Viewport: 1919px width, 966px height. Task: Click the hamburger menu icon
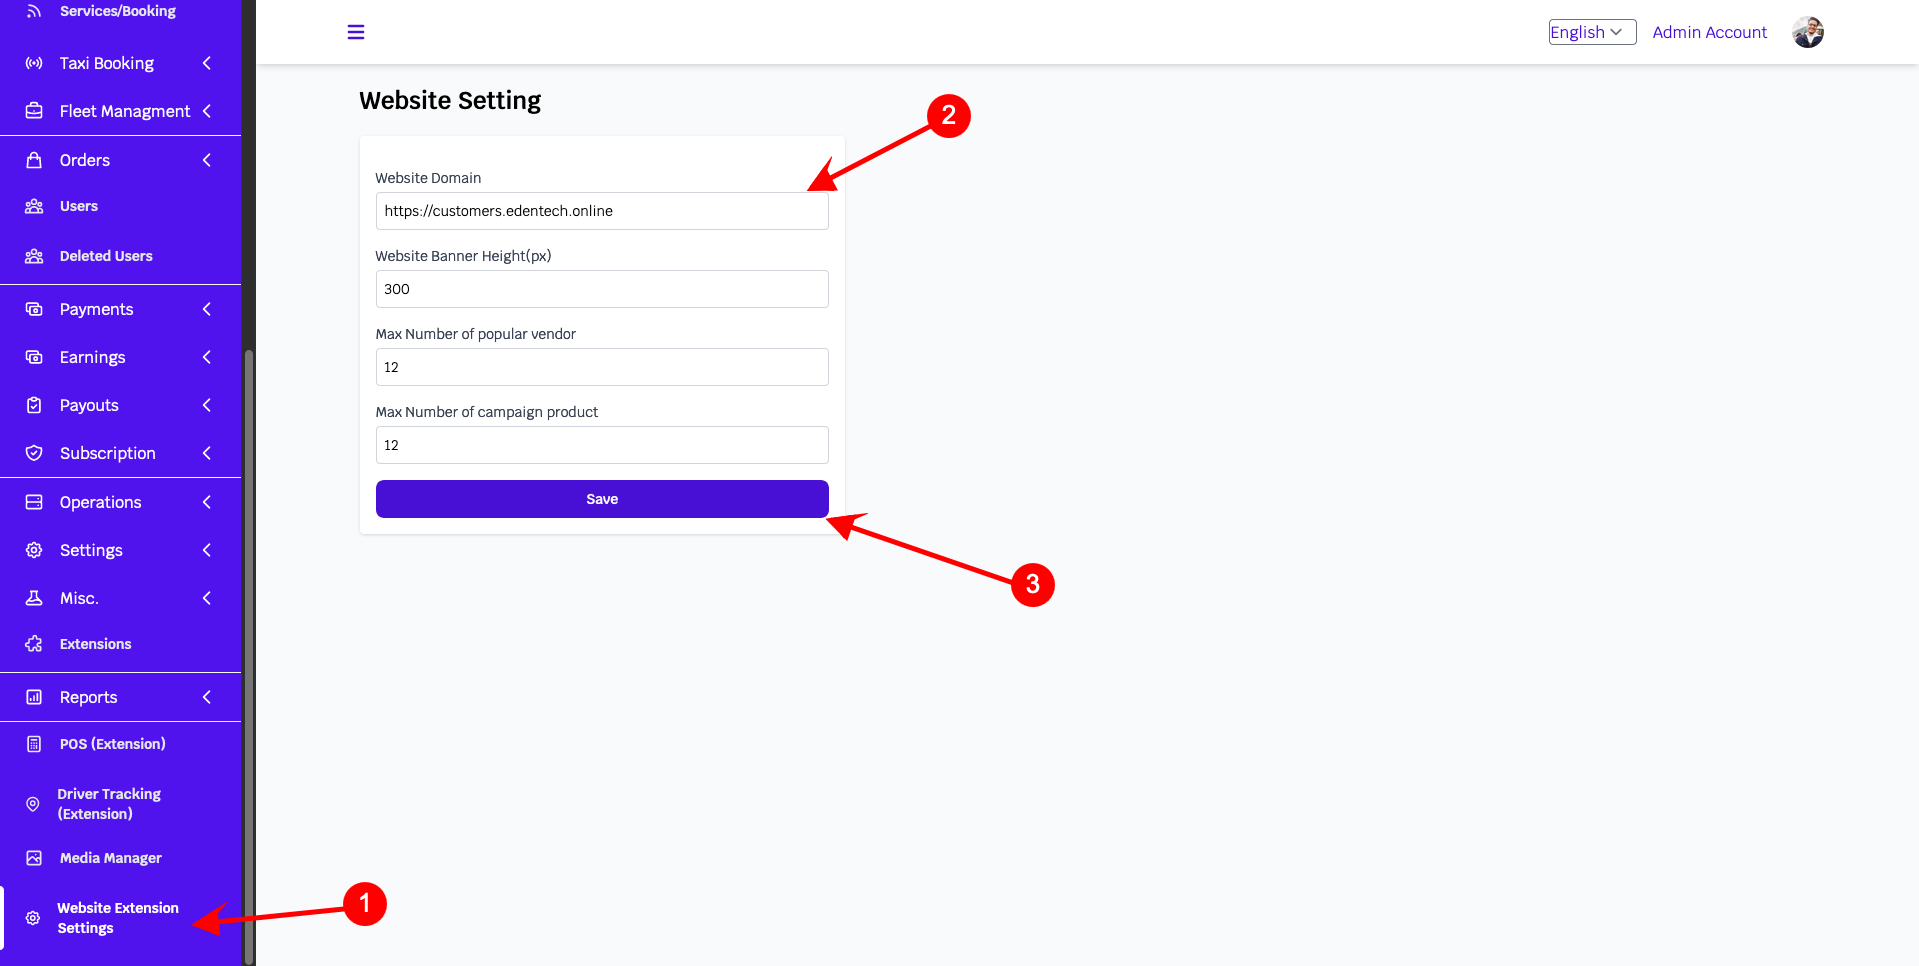[356, 32]
